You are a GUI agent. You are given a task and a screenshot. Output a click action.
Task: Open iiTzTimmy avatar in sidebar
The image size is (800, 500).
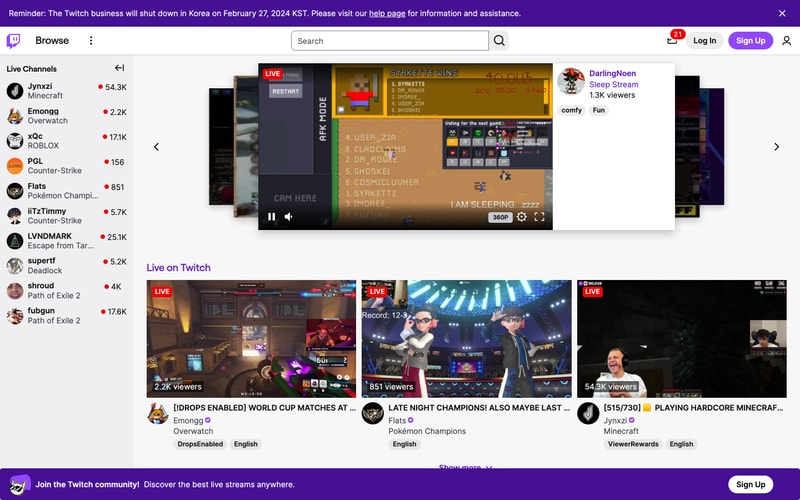(x=15, y=216)
